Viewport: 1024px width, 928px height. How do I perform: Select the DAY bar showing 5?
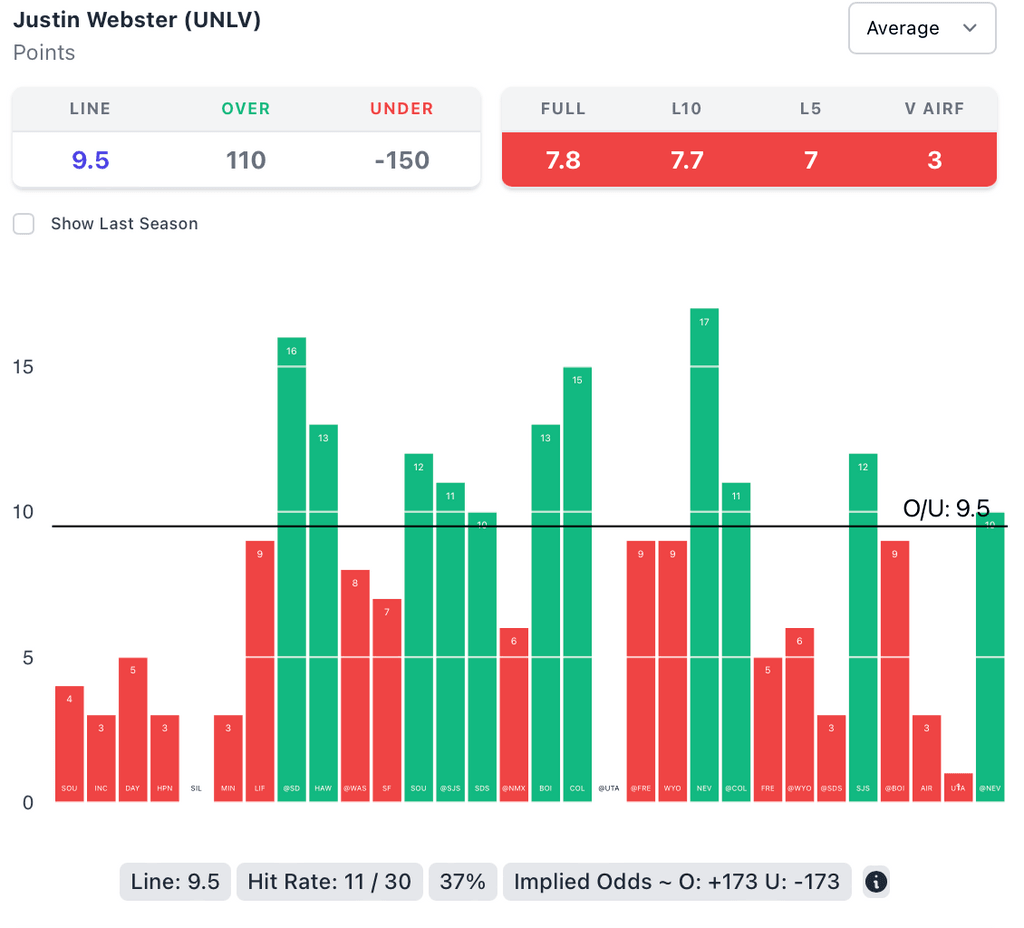(x=133, y=729)
